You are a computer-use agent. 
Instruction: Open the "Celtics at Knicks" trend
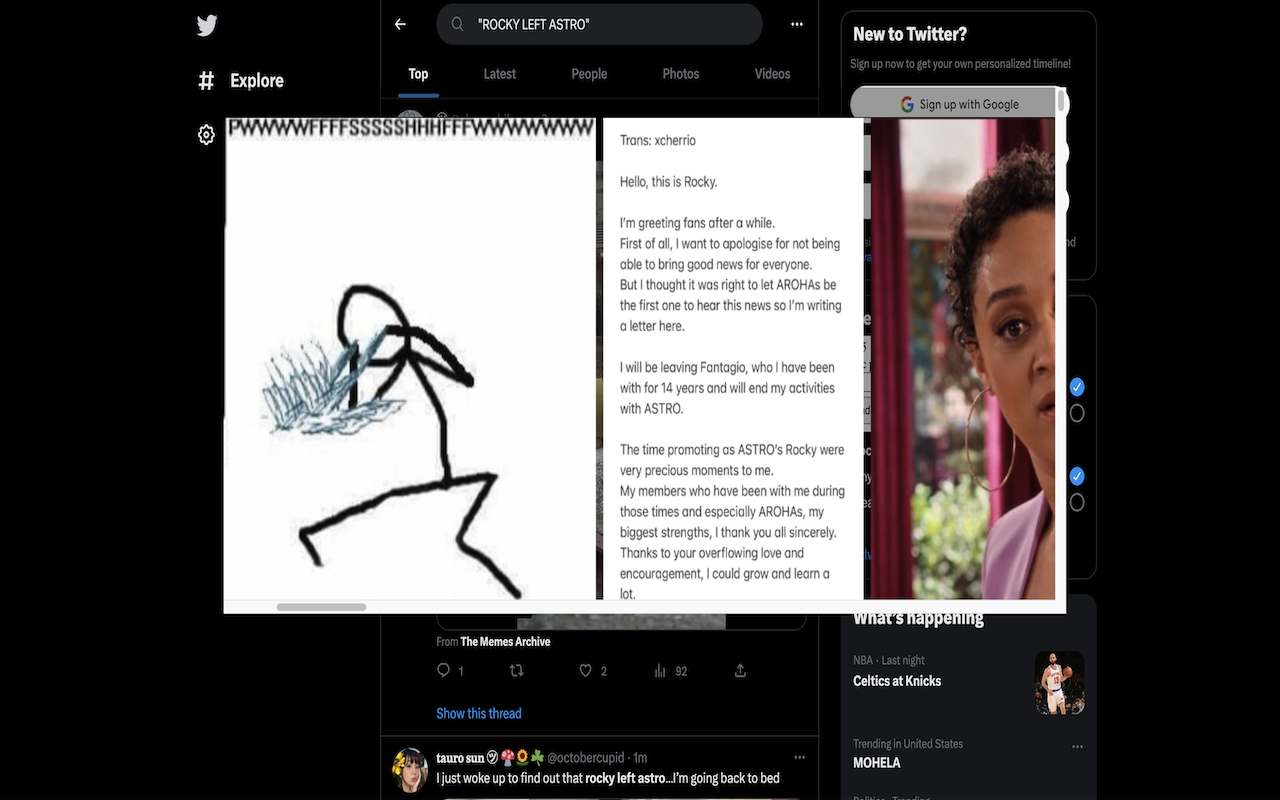(897, 681)
